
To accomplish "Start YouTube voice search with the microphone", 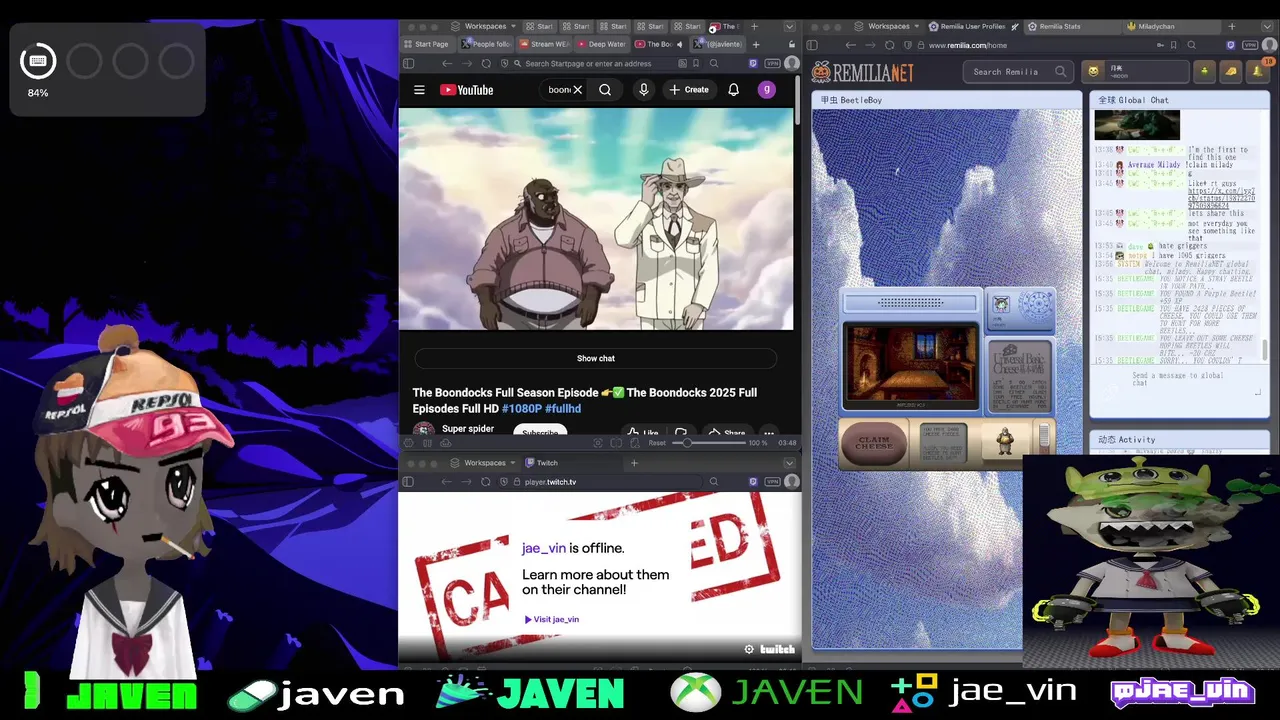I will pyautogui.click(x=643, y=90).
